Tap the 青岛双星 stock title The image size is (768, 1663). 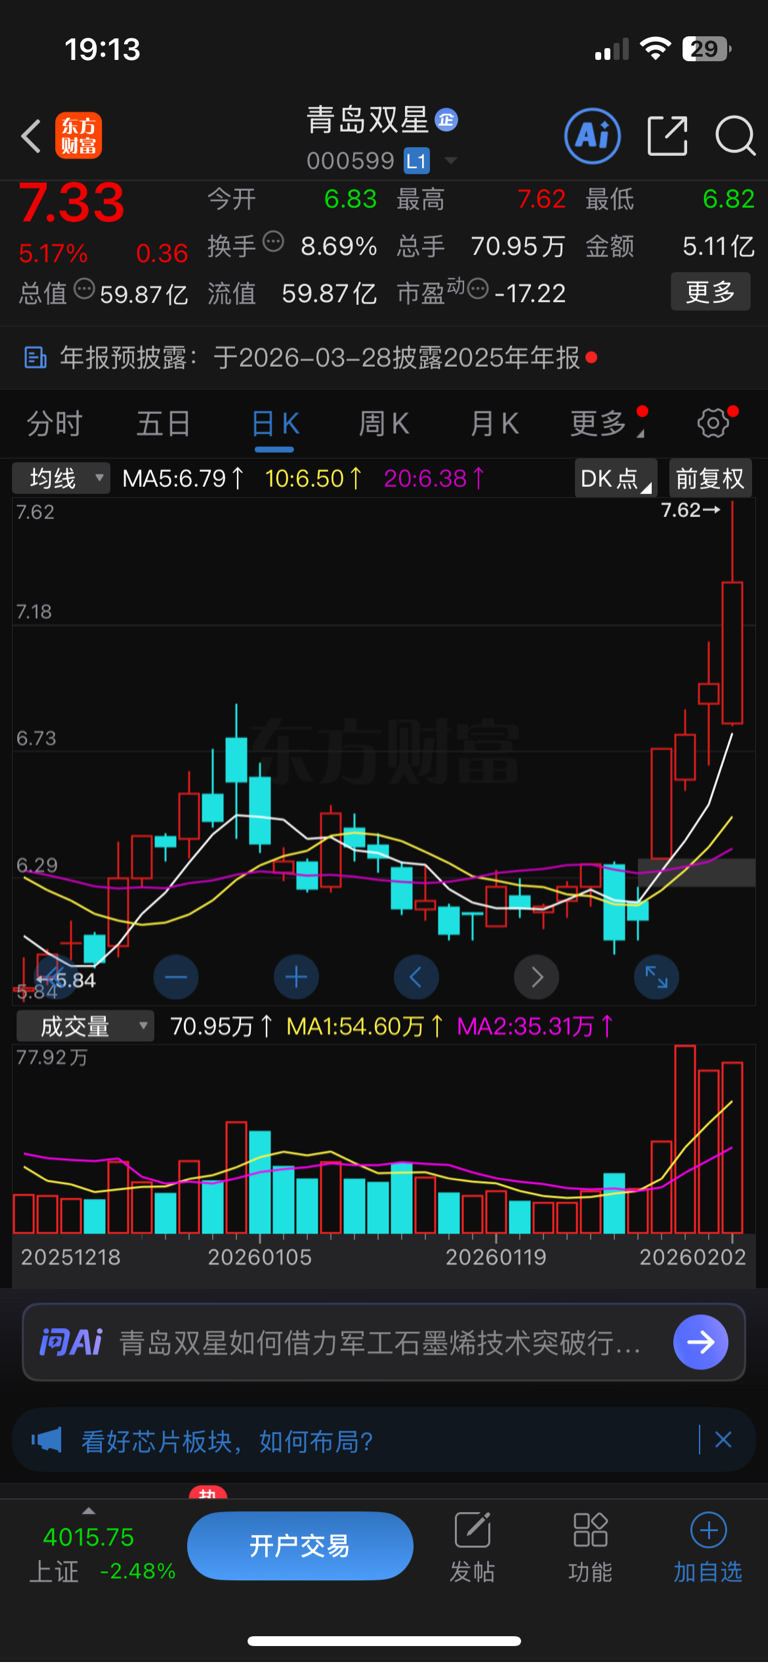(367, 120)
